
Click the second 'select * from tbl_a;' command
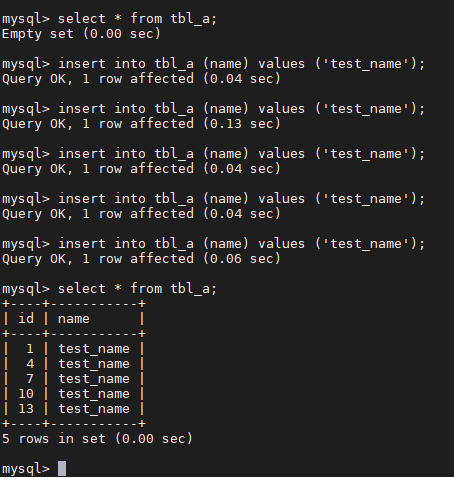(x=137, y=289)
